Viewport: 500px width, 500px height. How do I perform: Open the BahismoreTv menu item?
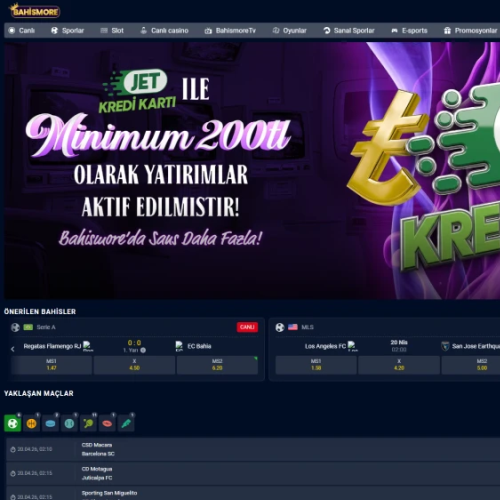(x=230, y=31)
